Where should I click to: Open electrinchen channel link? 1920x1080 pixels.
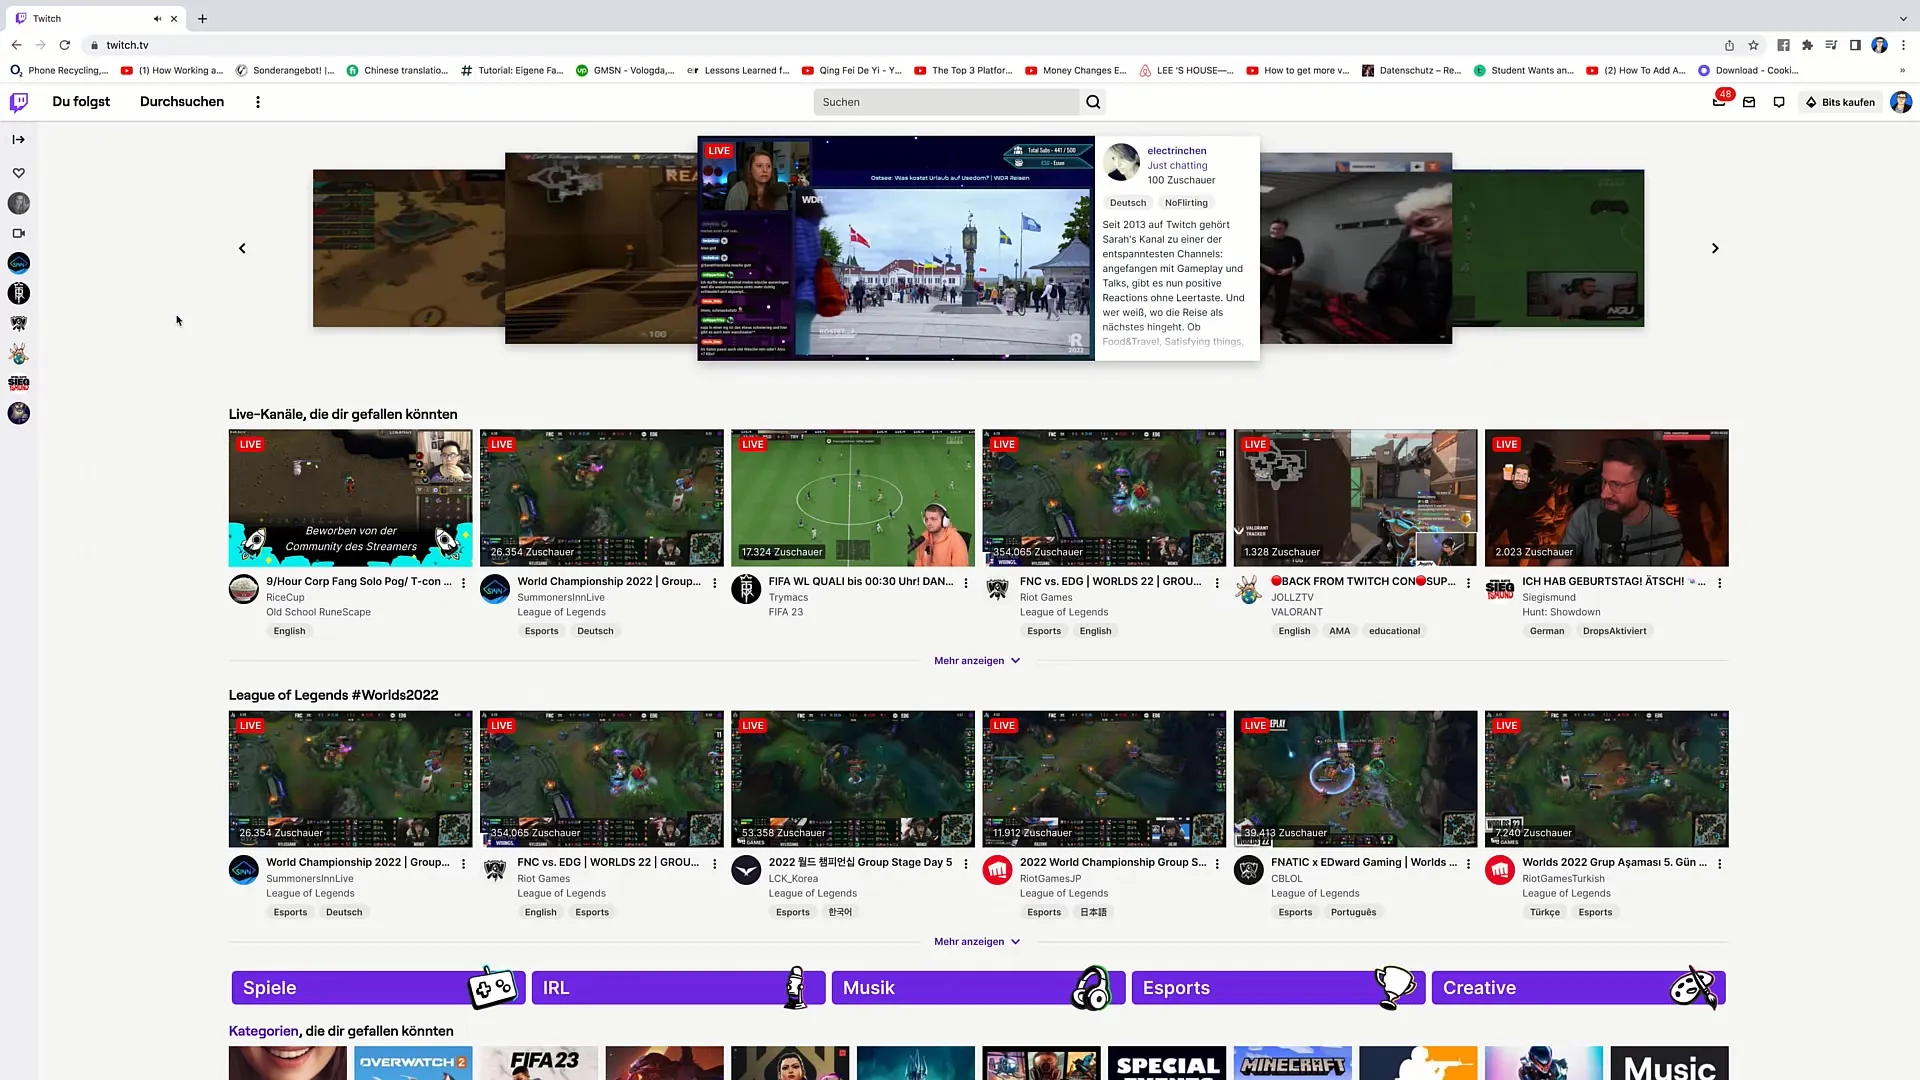click(x=1176, y=151)
